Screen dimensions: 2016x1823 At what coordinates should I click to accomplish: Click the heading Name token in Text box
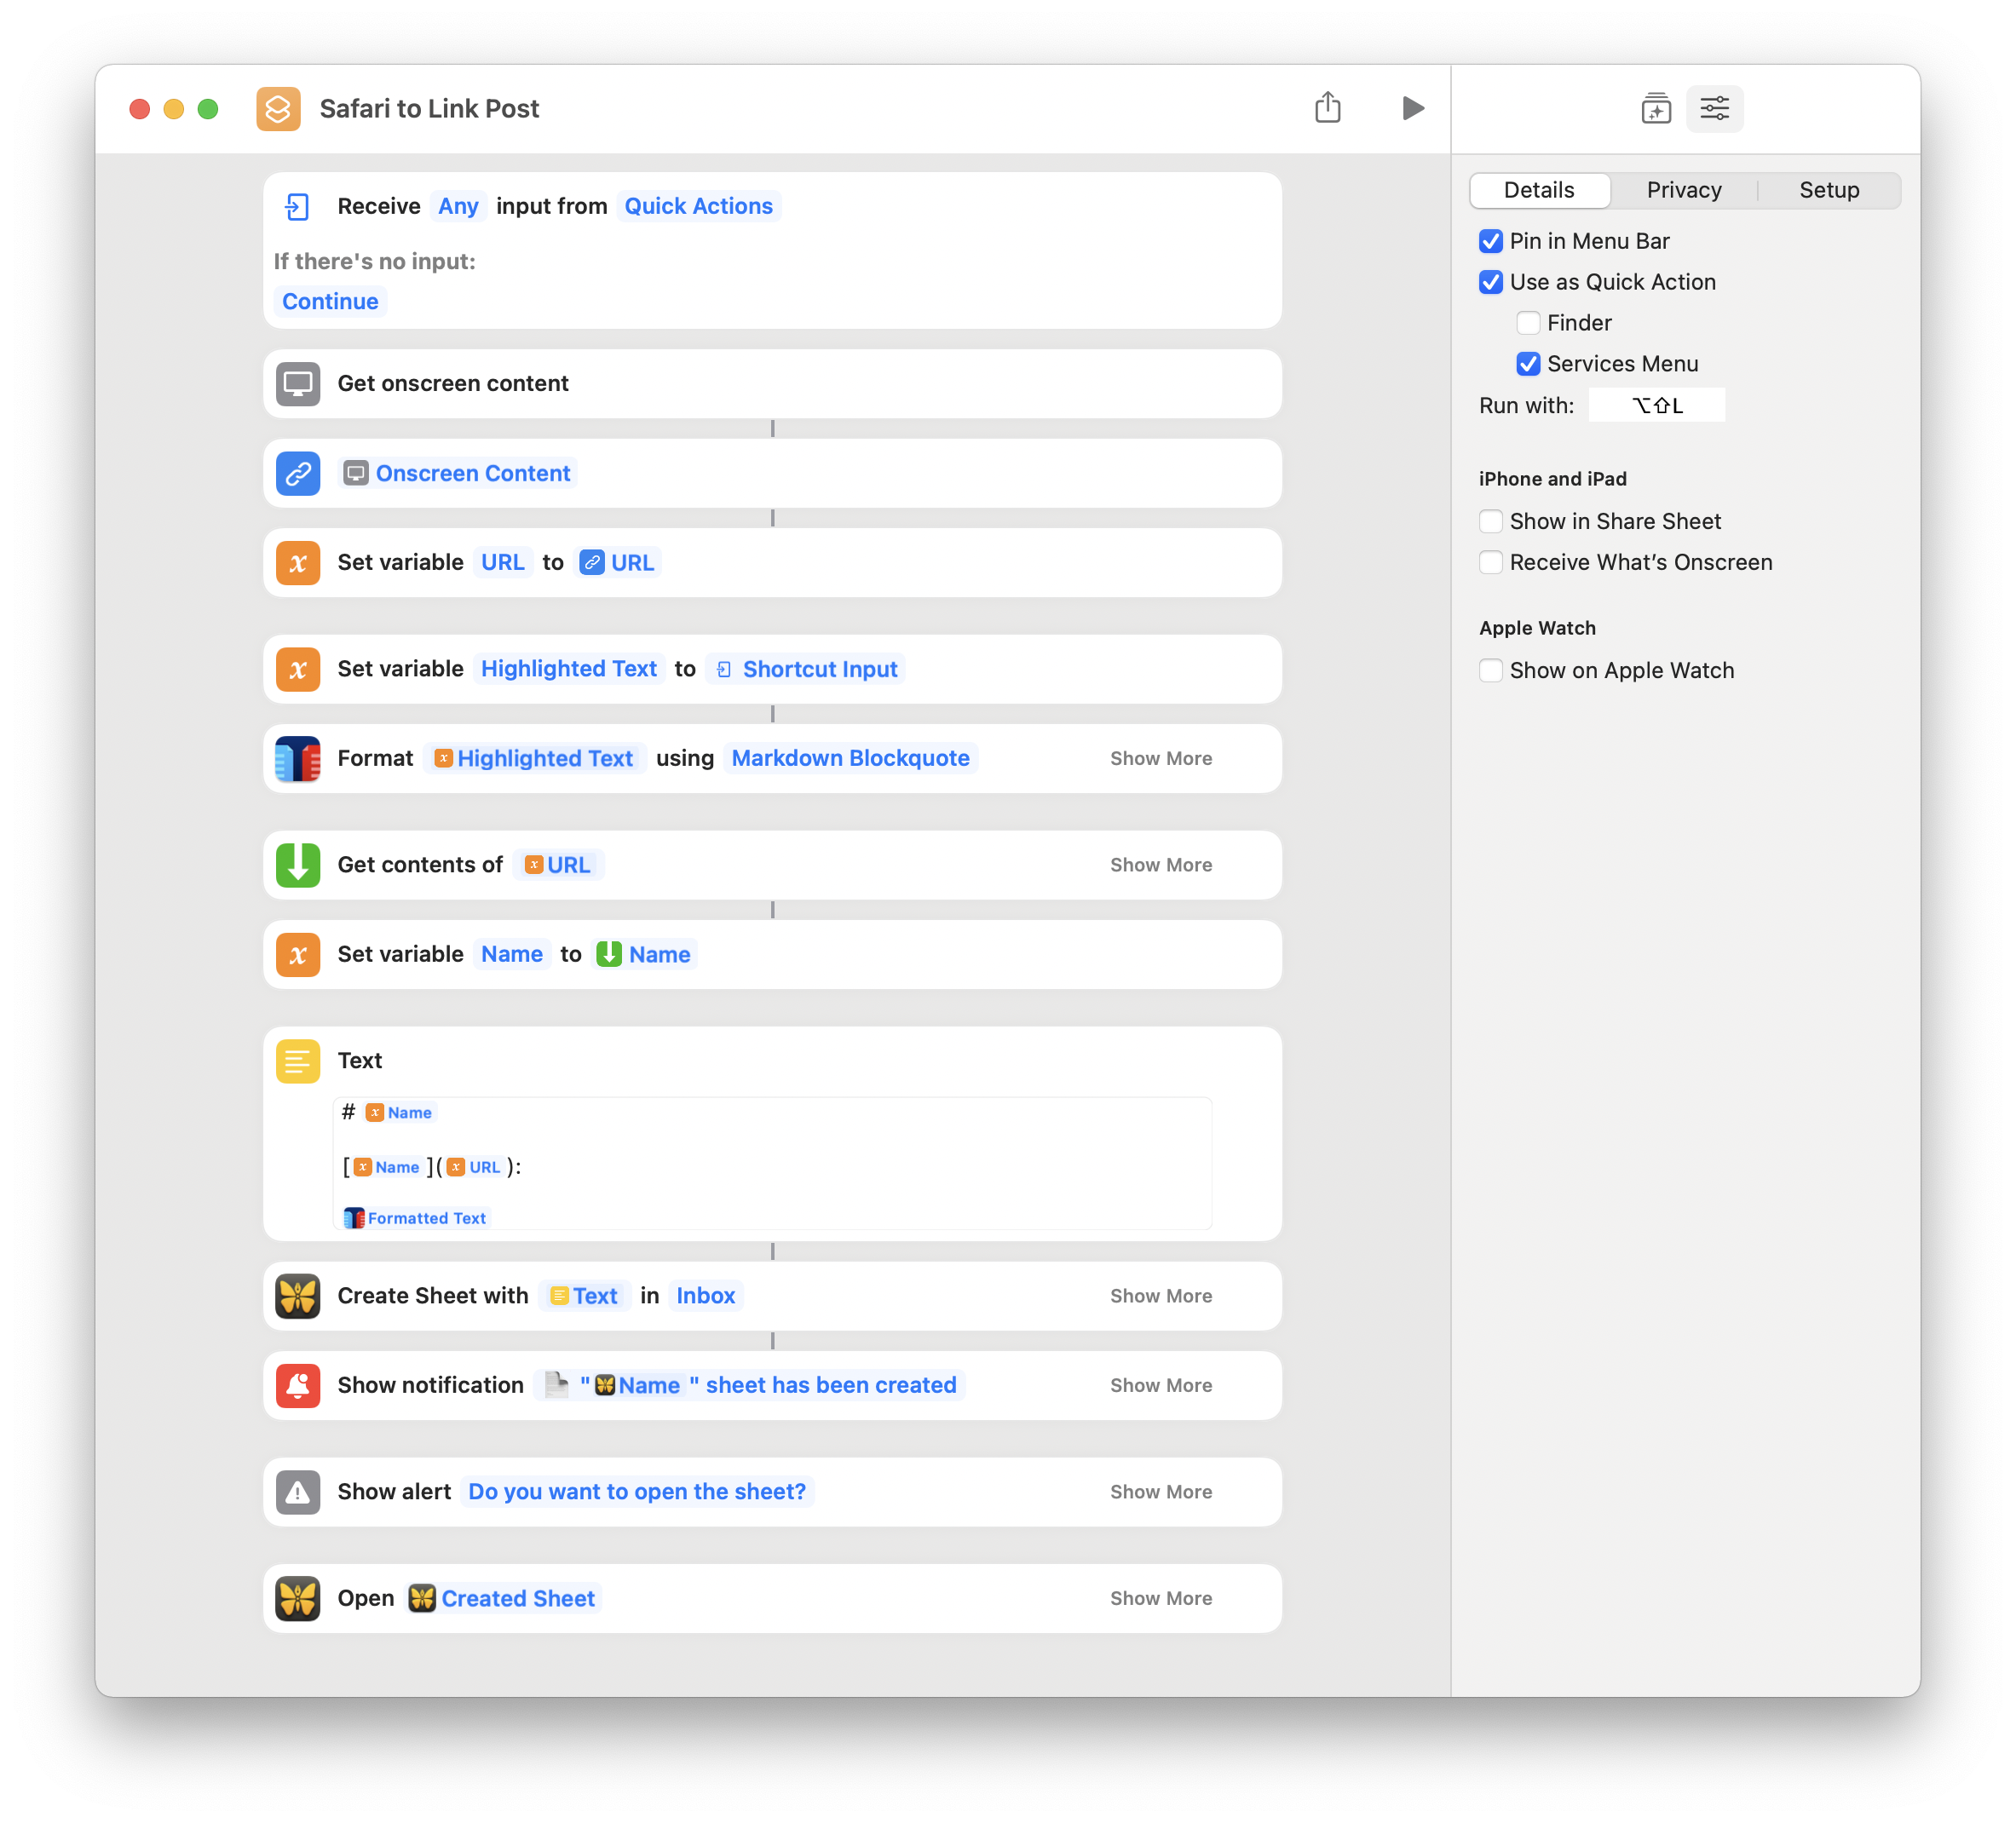point(400,1112)
